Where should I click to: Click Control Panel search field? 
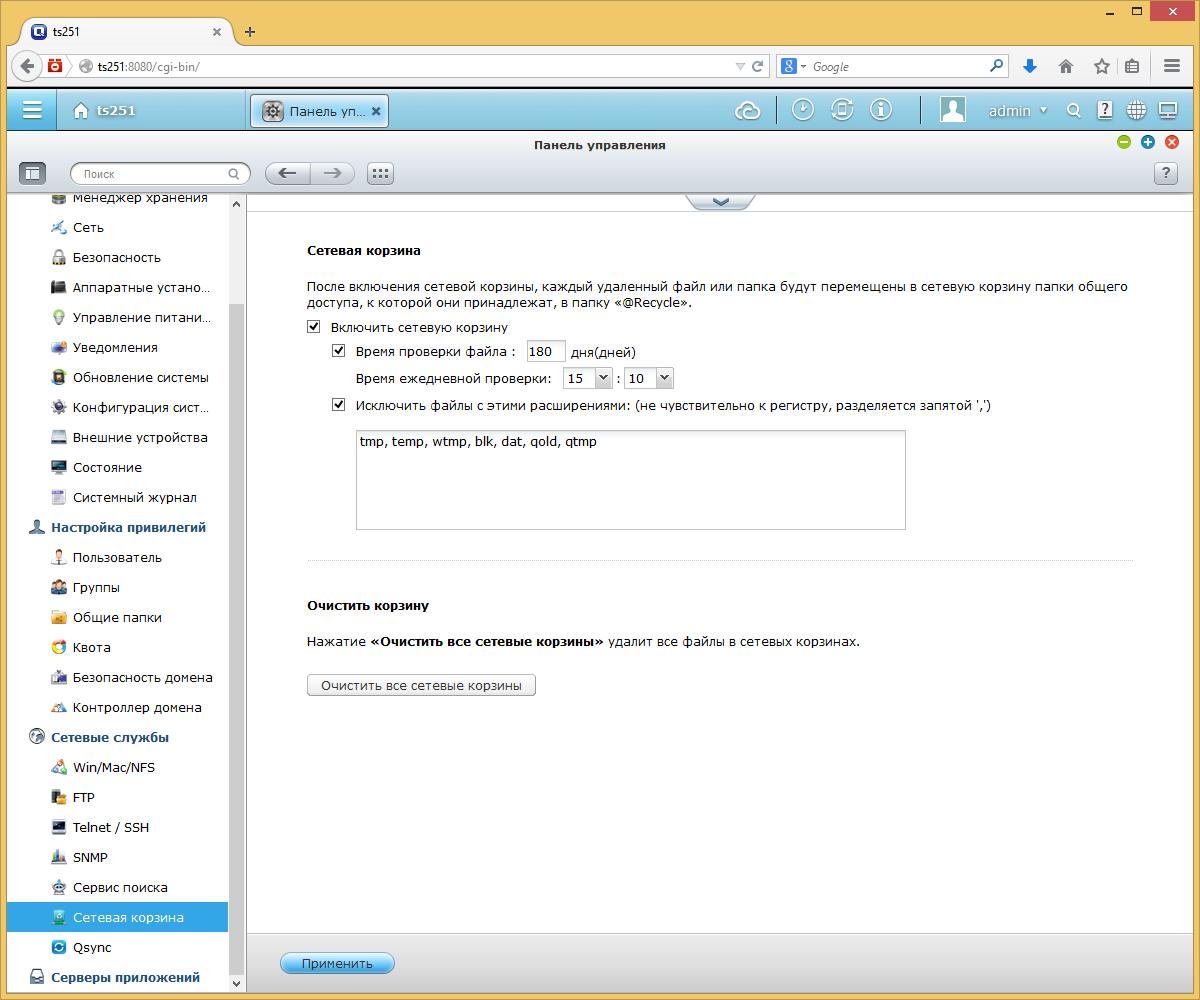point(160,173)
